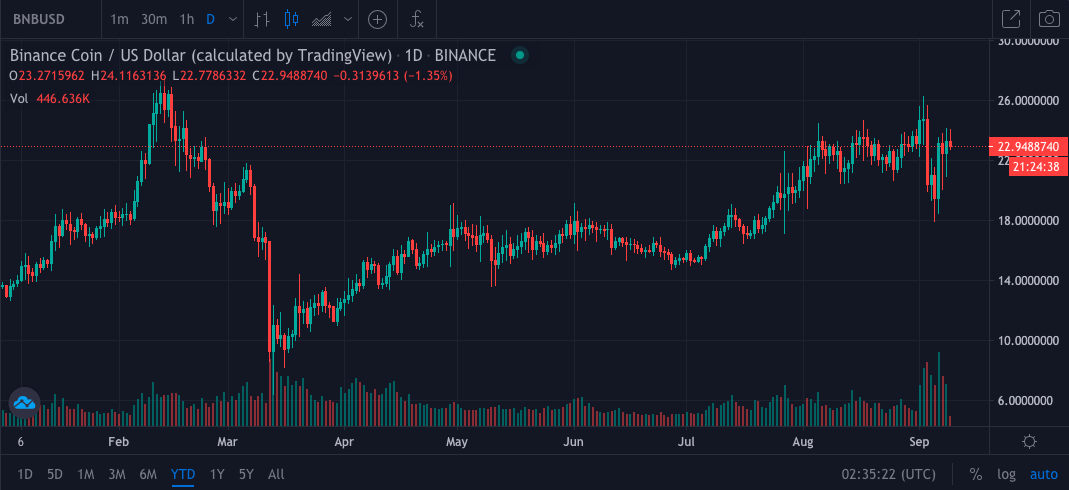Click the Sep label on time axis
The image size is (1069, 490).
click(x=920, y=442)
